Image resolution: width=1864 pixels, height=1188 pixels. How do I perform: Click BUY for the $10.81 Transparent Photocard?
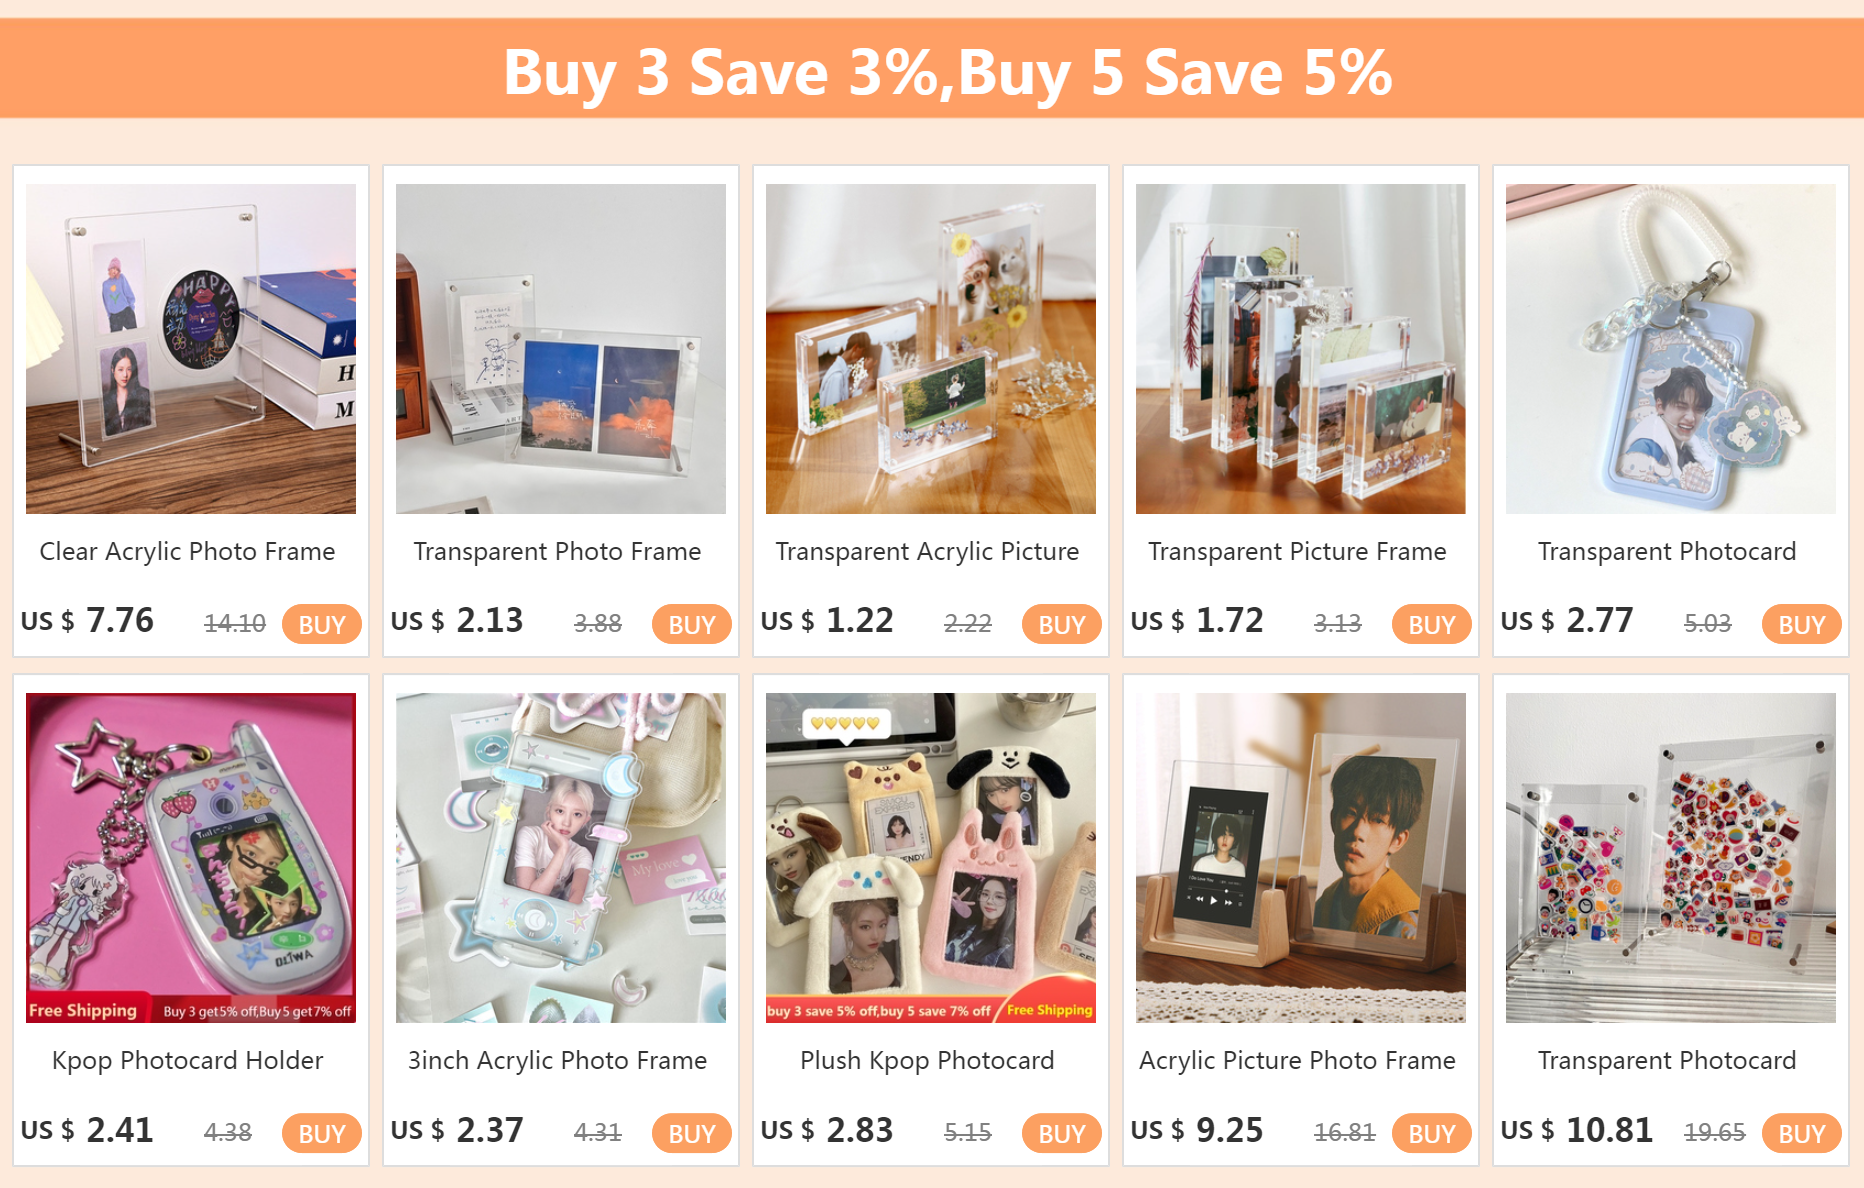[1801, 1133]
